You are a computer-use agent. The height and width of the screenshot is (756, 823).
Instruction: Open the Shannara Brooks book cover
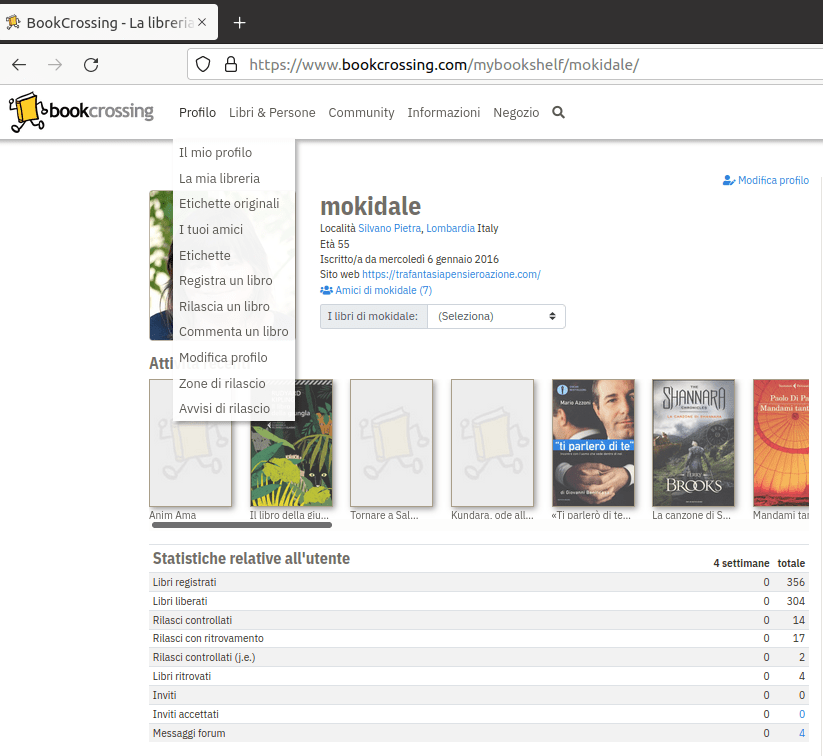point(693,443)
